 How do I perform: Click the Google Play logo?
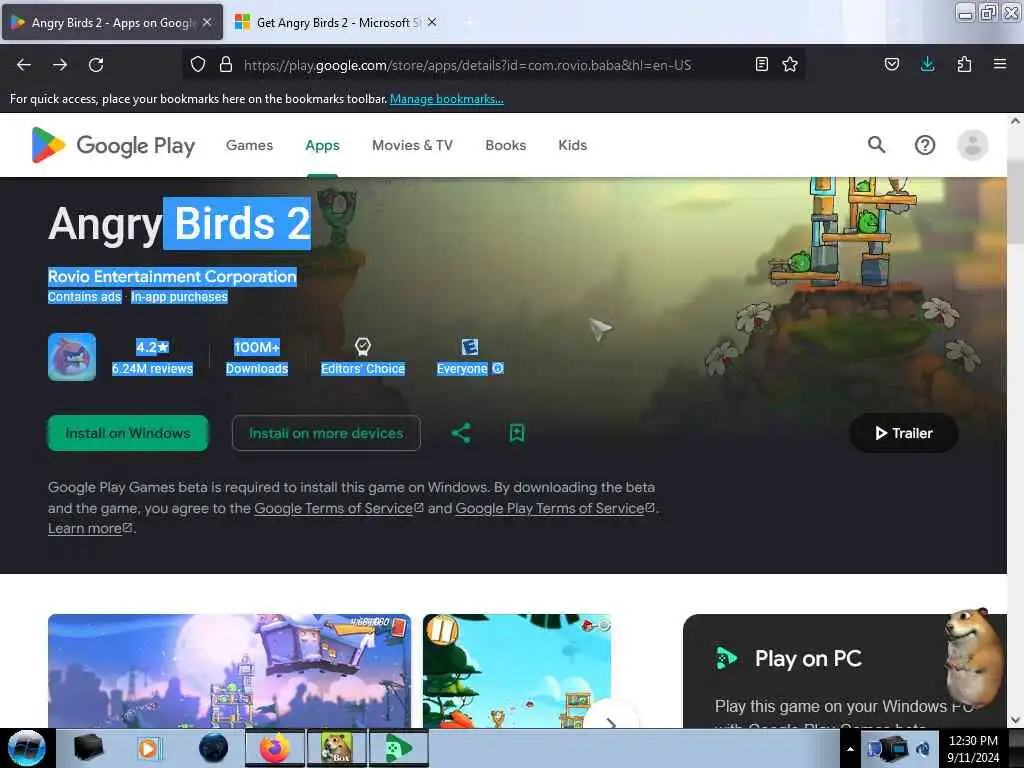pos(113,145)
